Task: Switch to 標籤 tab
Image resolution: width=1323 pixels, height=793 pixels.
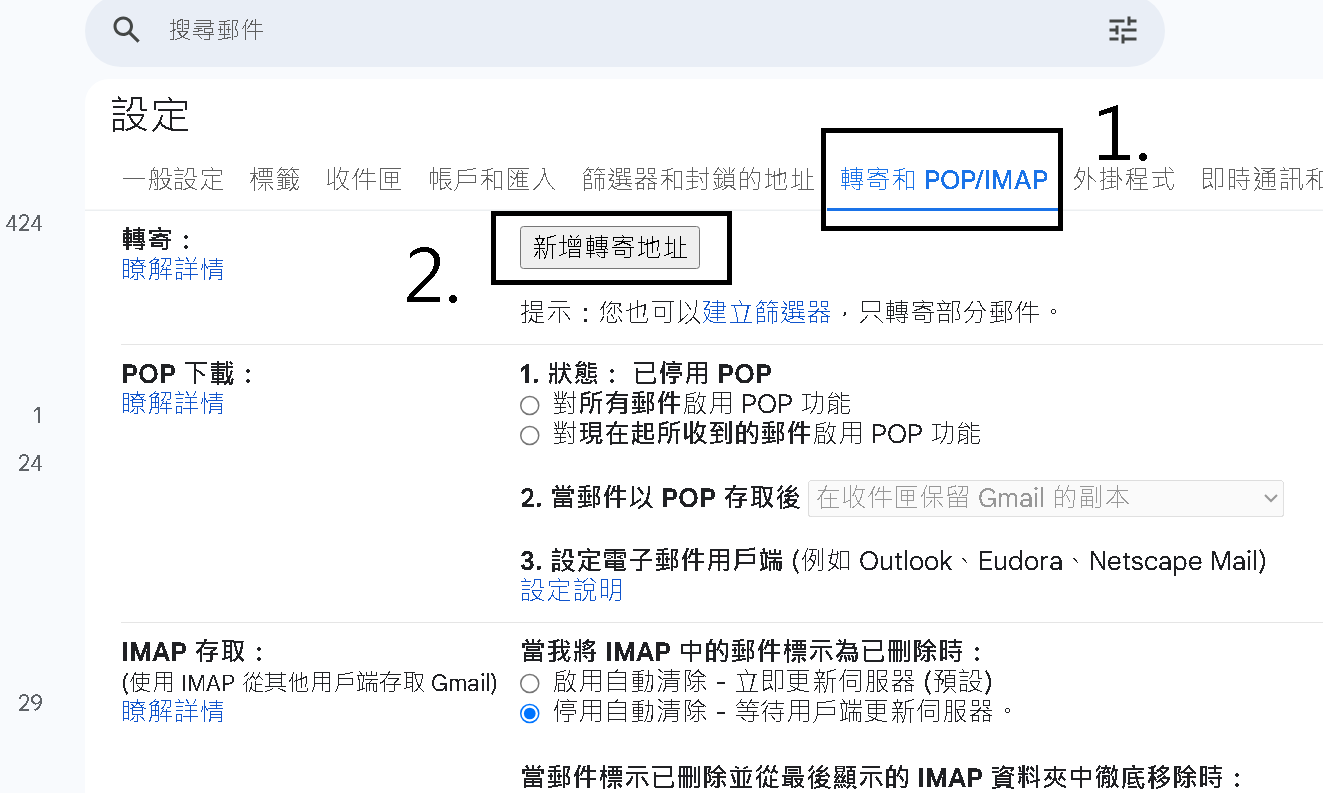Action: (275, 180)
